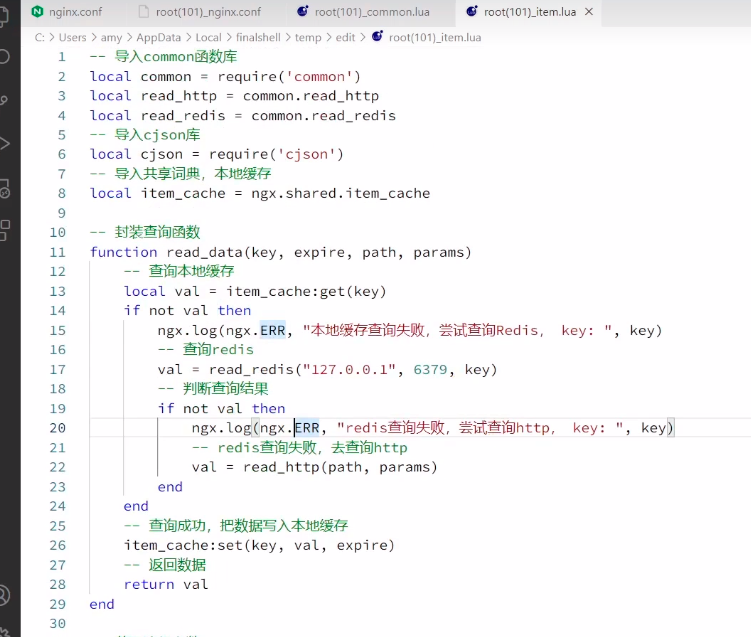Viewport: 751px width, 637px height.
Task: Click line number 20 in the gutter
Action: [x=57, y=428]
